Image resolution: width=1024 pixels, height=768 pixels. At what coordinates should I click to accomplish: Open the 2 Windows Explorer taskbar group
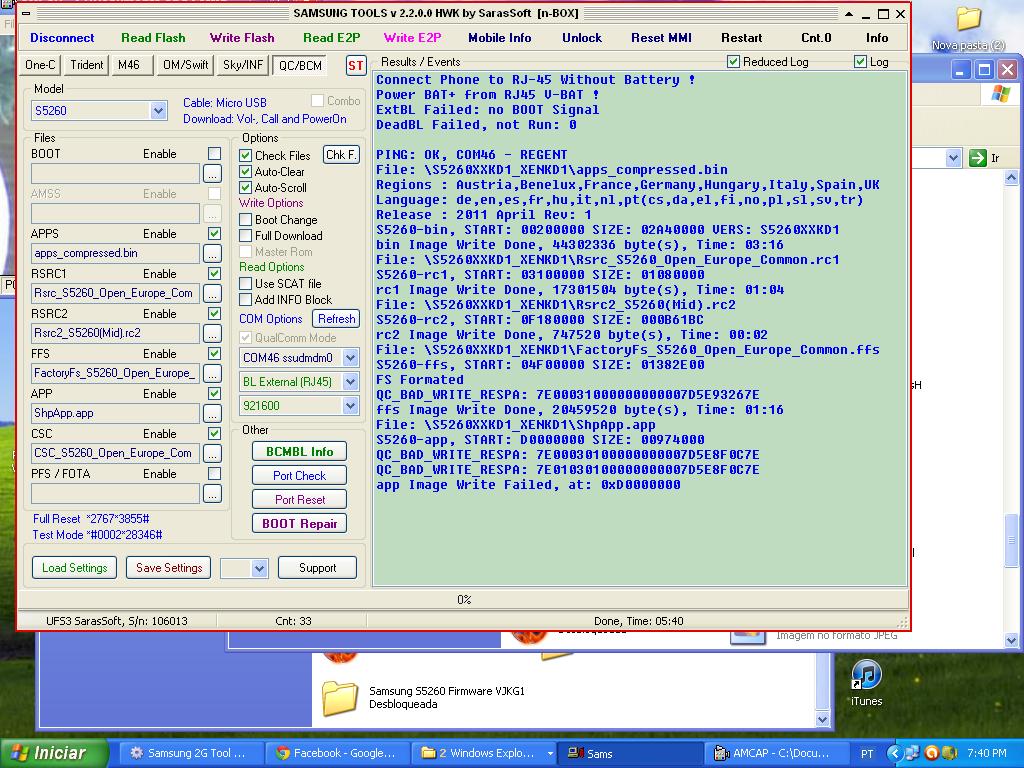[485, 753]
